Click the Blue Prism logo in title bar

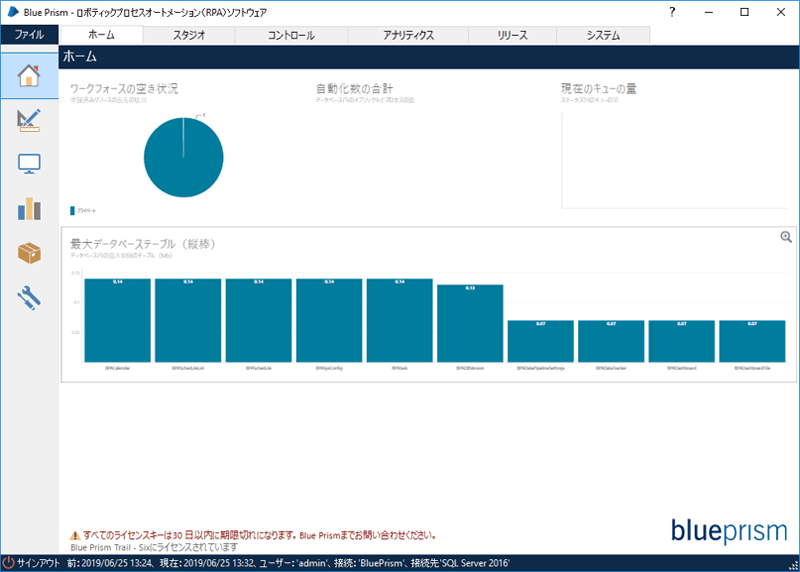click(13, 12)
